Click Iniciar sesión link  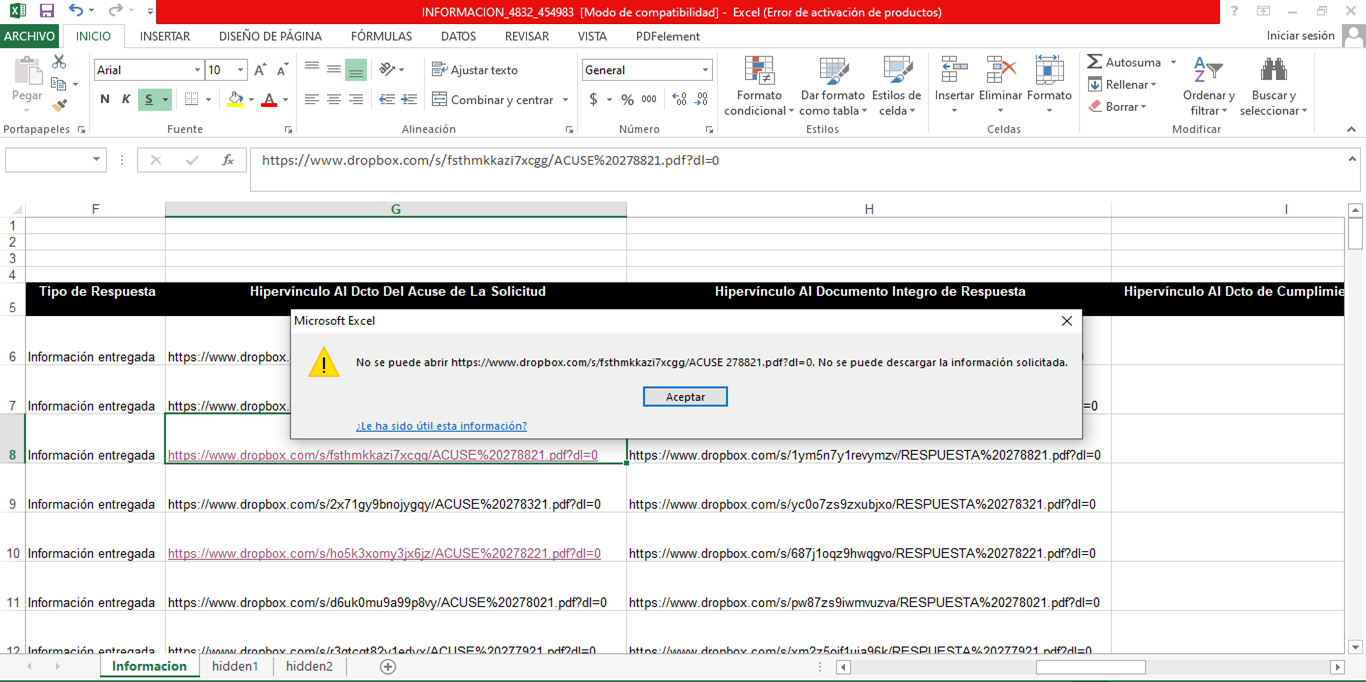1300,36
